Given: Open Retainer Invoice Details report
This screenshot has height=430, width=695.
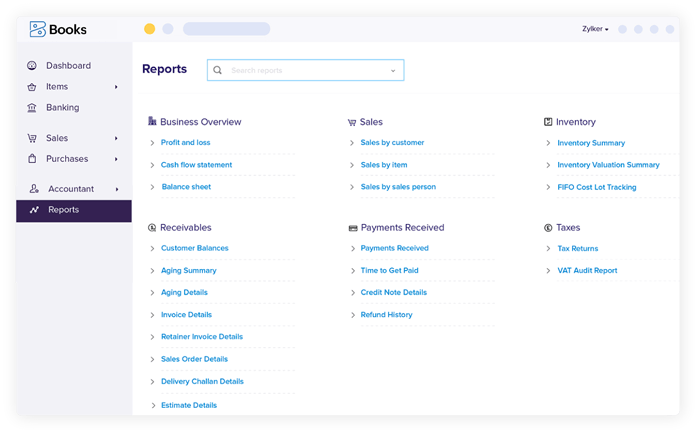Looking at the screenshot, I should tap(202, 336).
